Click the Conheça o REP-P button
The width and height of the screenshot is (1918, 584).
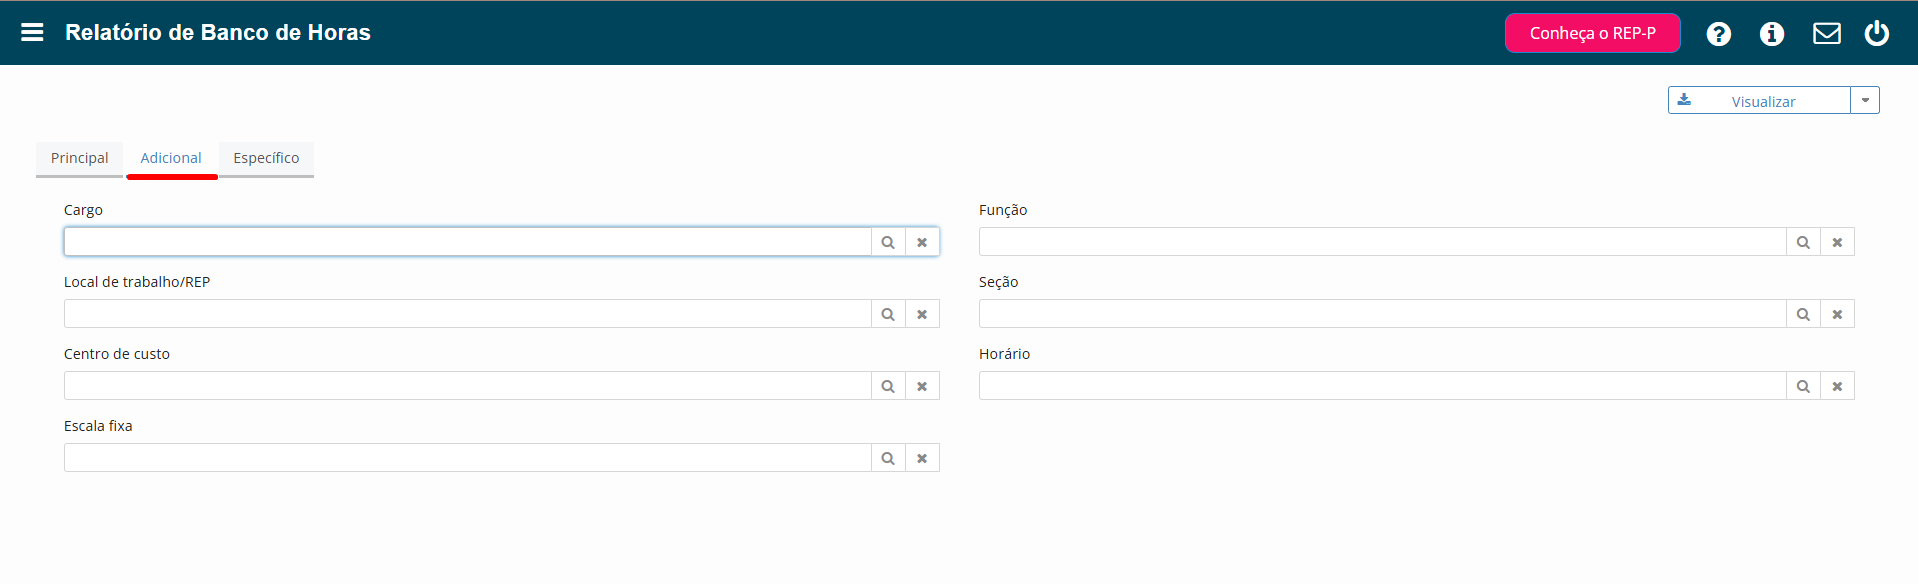pyautogui.click(x=1592, y=33)
